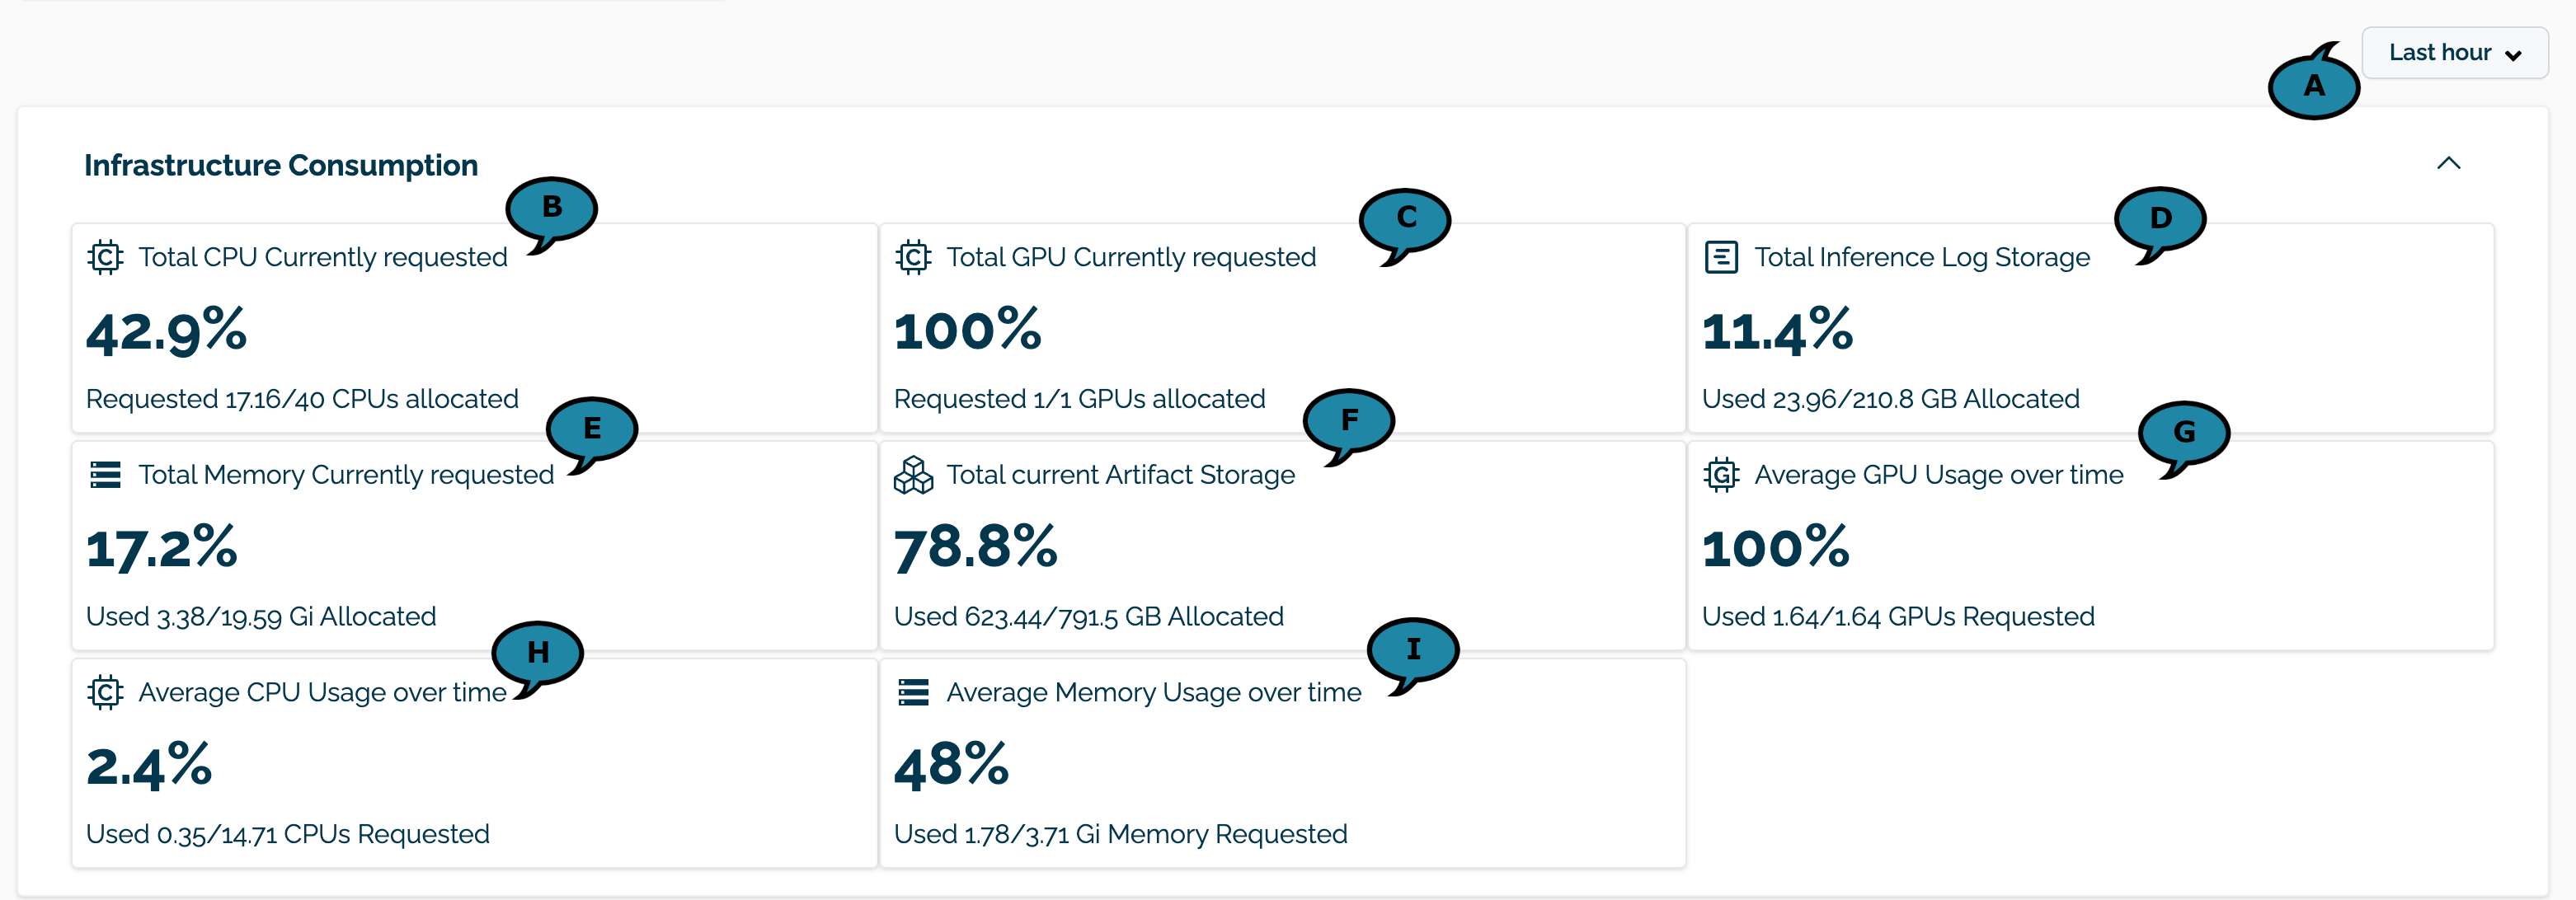Screen dimensions: 2576x900
Task: Click the Average CPU Usage chip icon
Action: tap(105, 692)
